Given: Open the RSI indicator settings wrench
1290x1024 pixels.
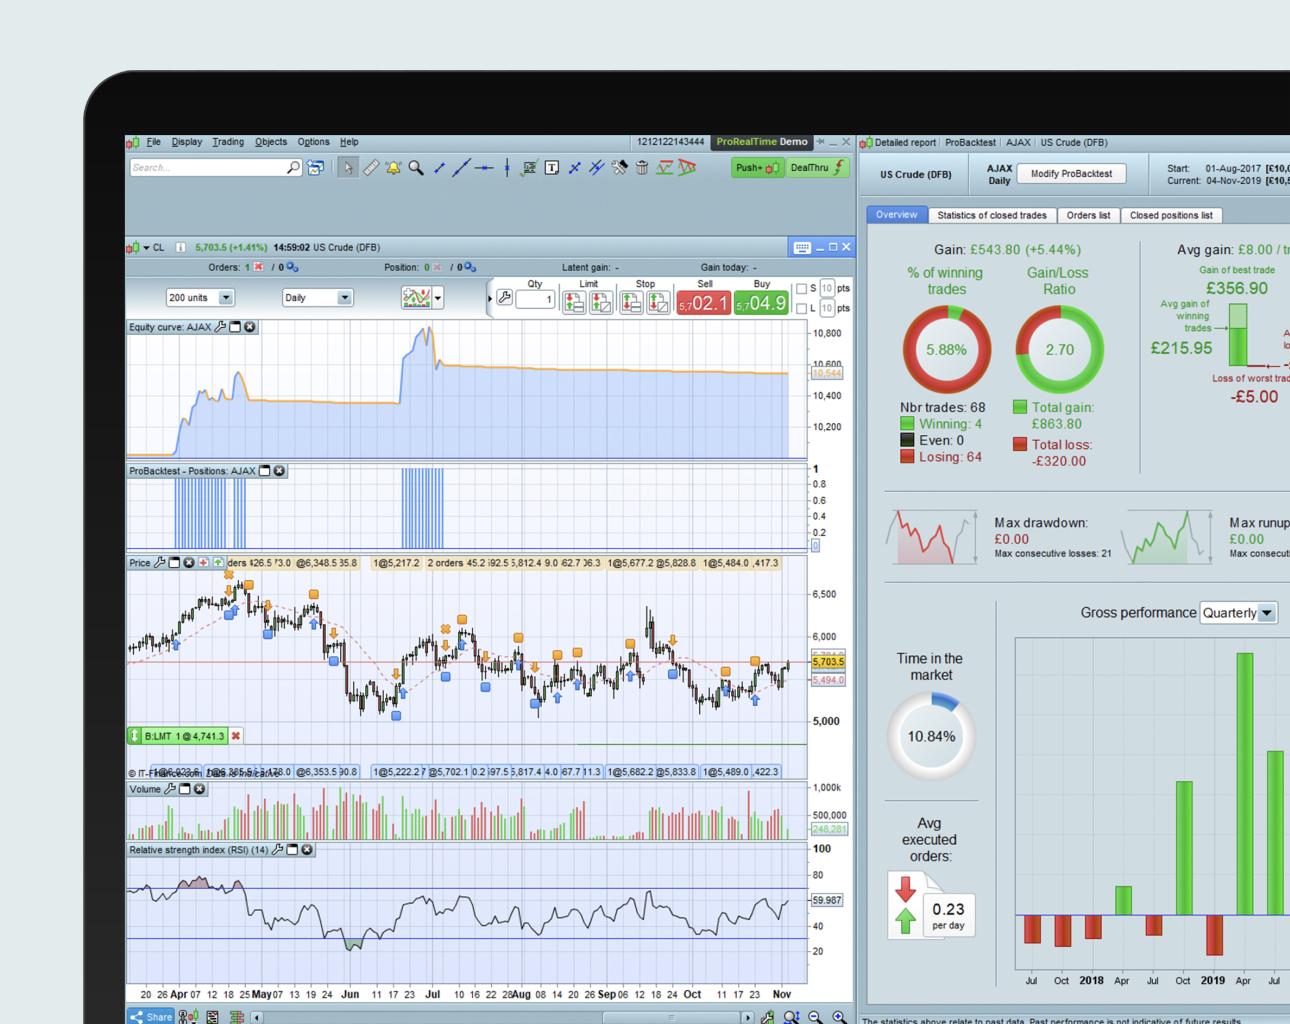Looking at the screenshot, I should point(277,850).
